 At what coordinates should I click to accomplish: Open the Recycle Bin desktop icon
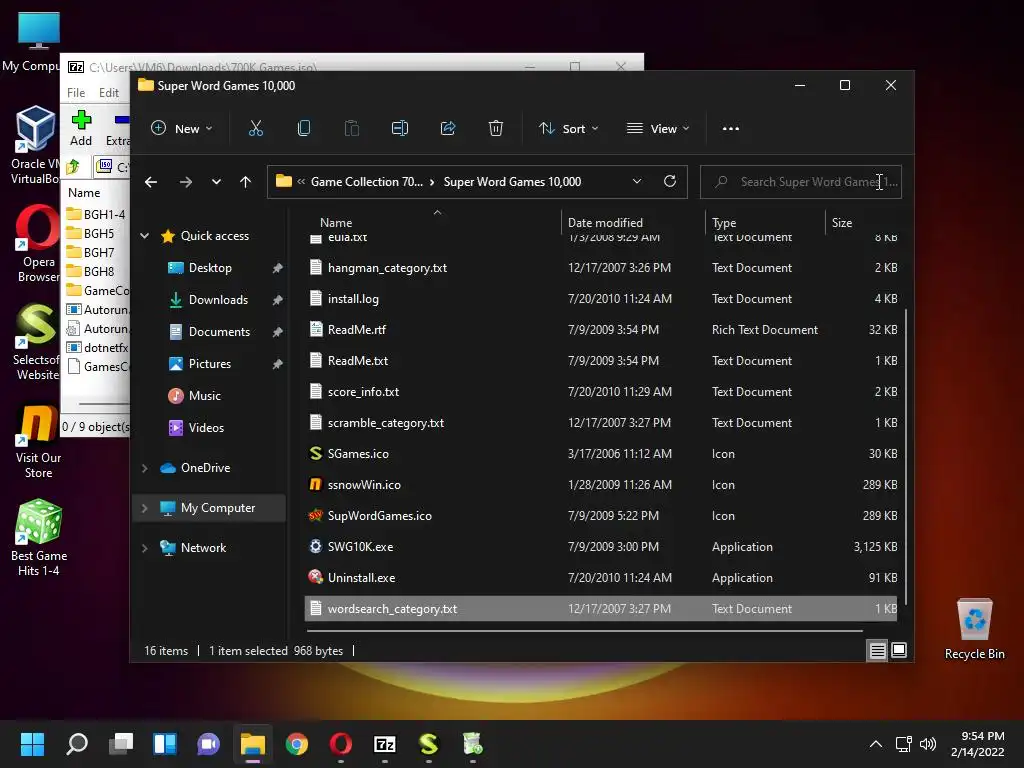[x=974, y=630]
